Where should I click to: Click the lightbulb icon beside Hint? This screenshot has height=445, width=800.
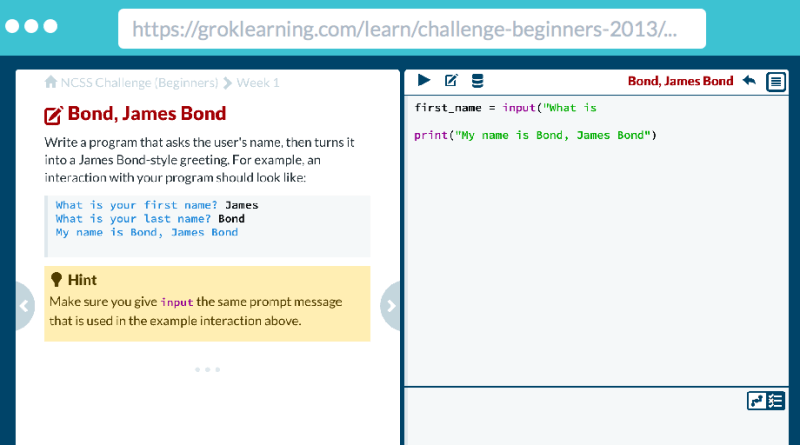click(x=57, y=280)
